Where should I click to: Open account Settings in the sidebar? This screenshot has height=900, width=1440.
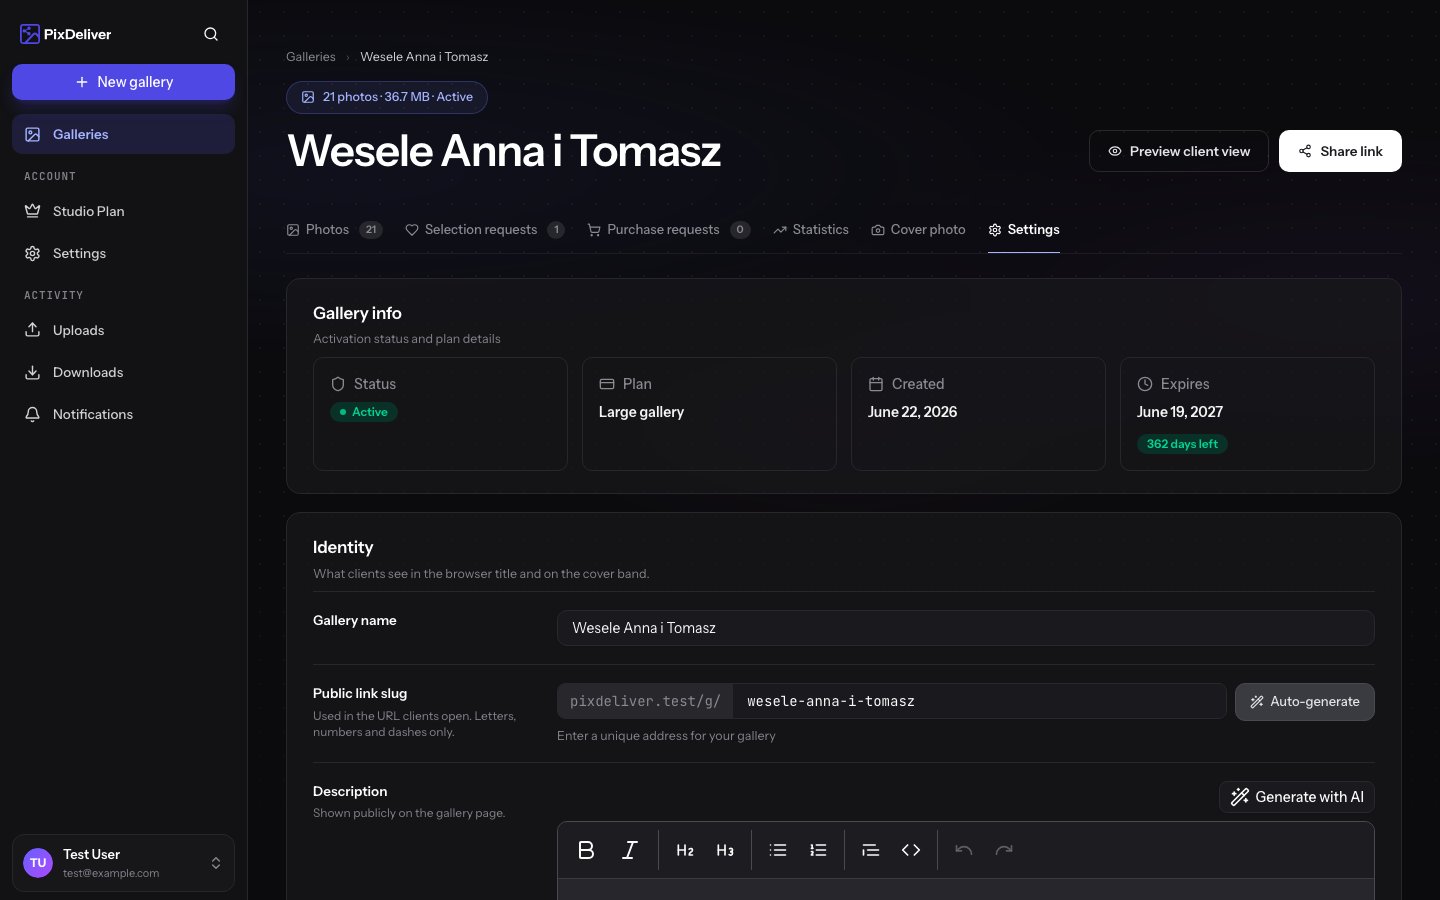tap(123, 253)
